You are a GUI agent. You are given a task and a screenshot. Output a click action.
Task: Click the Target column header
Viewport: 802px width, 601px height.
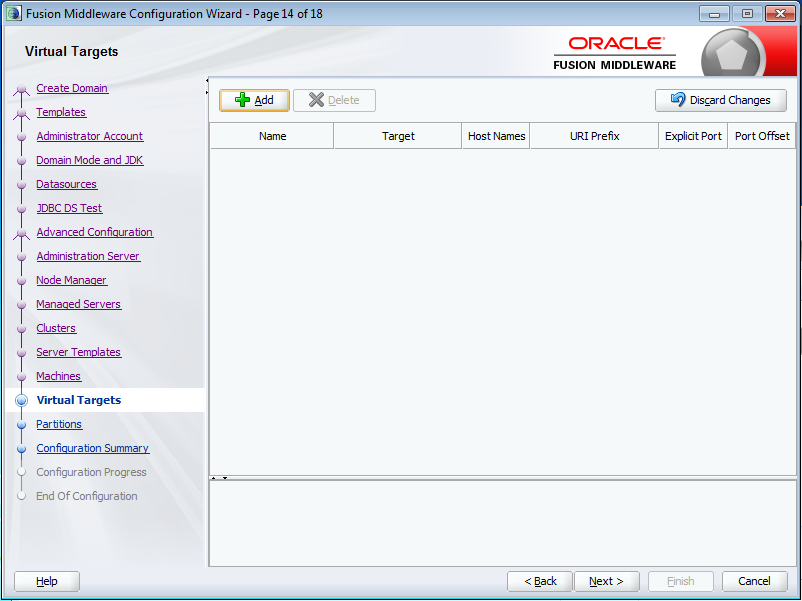point(398,136)
